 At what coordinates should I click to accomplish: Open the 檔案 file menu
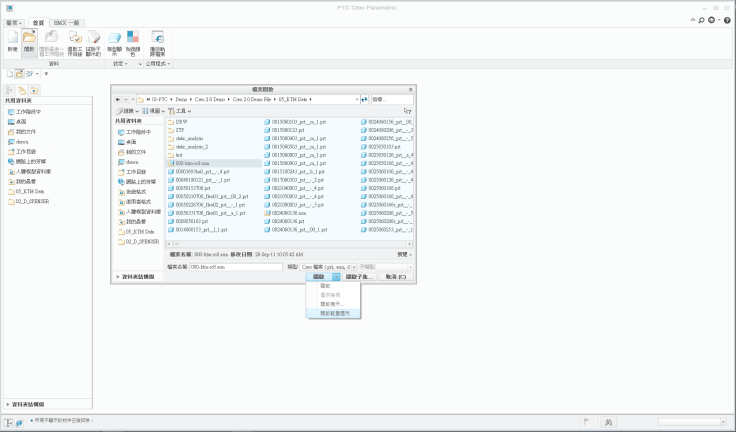point(13,20)
